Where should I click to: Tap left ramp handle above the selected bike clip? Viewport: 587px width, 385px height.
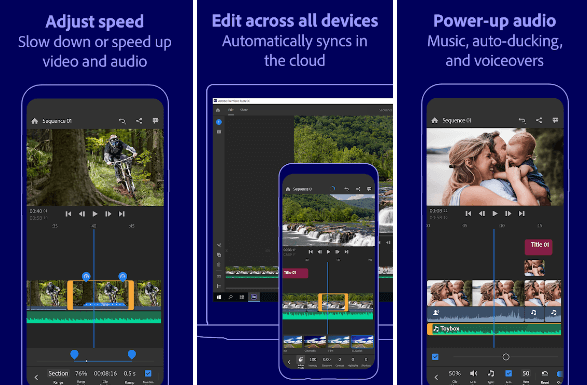(x=86, y=277)
